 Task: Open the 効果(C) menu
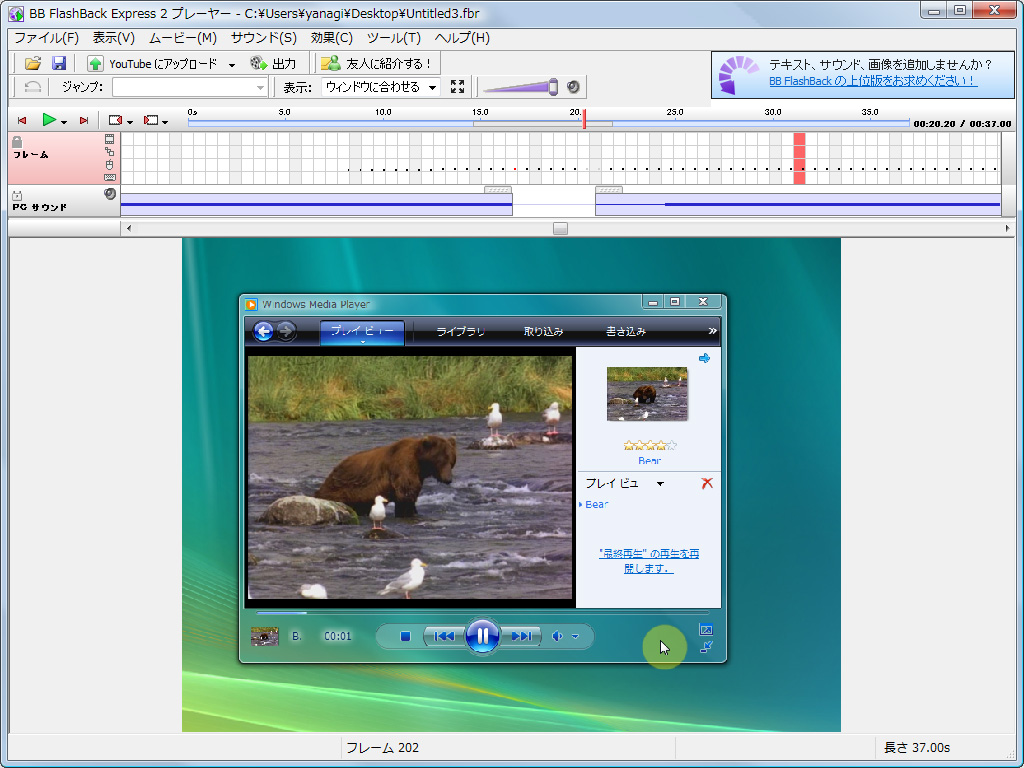click(x=332, y=38)
